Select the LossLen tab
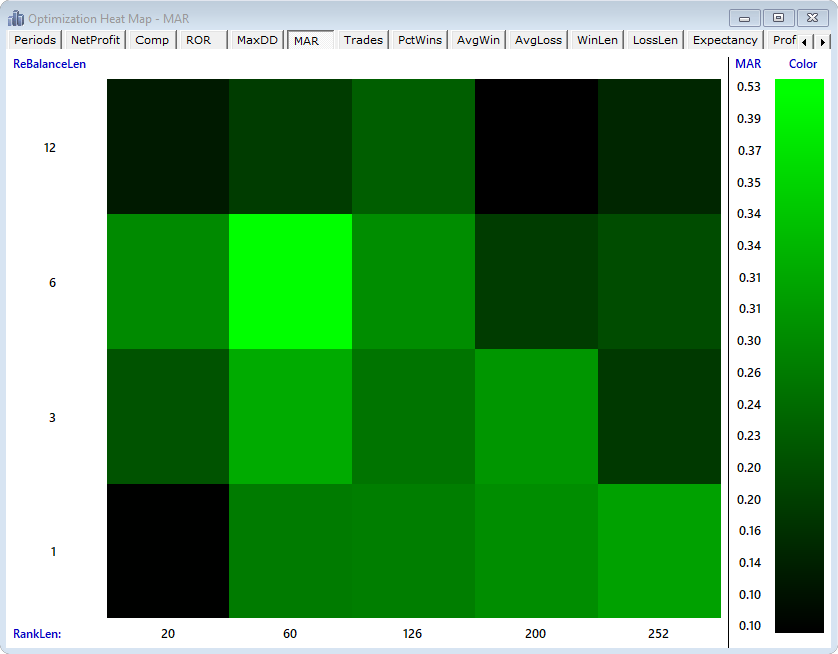The height and width of the screenshot is (654, 838). (655, 40)
